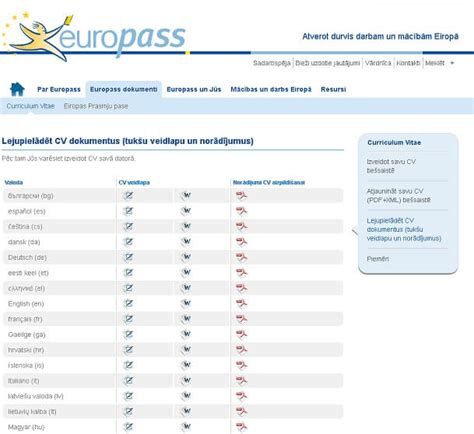Viewport: 474px width, 434px height.
Task: Open Gaeilge instructions PDF icon
Action: click(x=241, y=334)
